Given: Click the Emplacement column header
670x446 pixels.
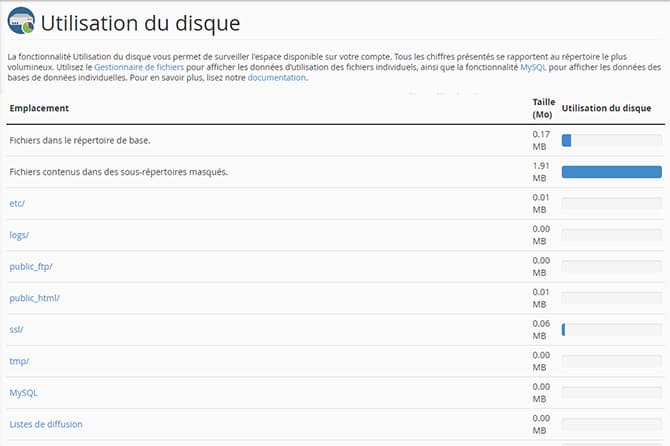Looking at the screenshot, I should (x=39, y=108).
